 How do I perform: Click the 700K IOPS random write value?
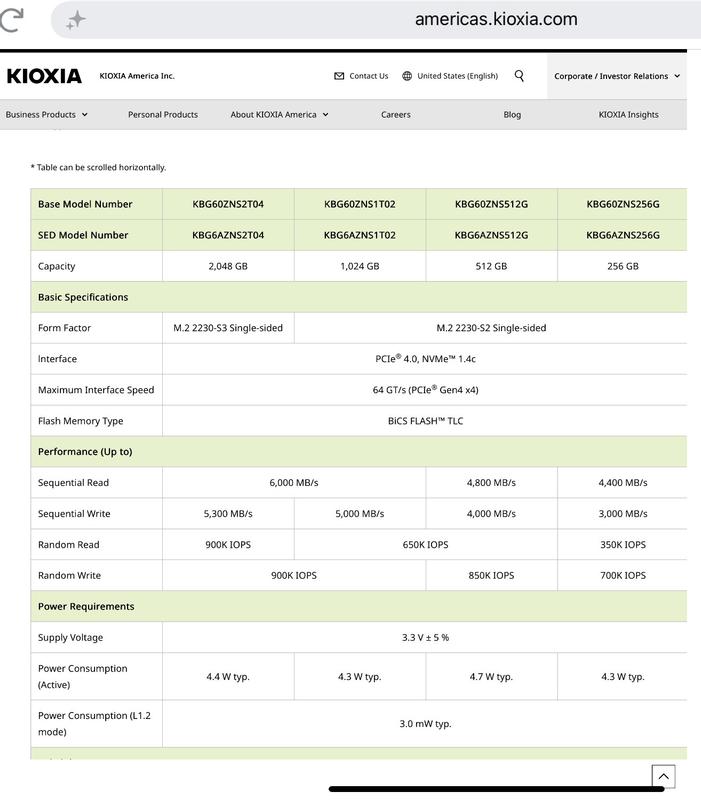[x=622, y=576]
